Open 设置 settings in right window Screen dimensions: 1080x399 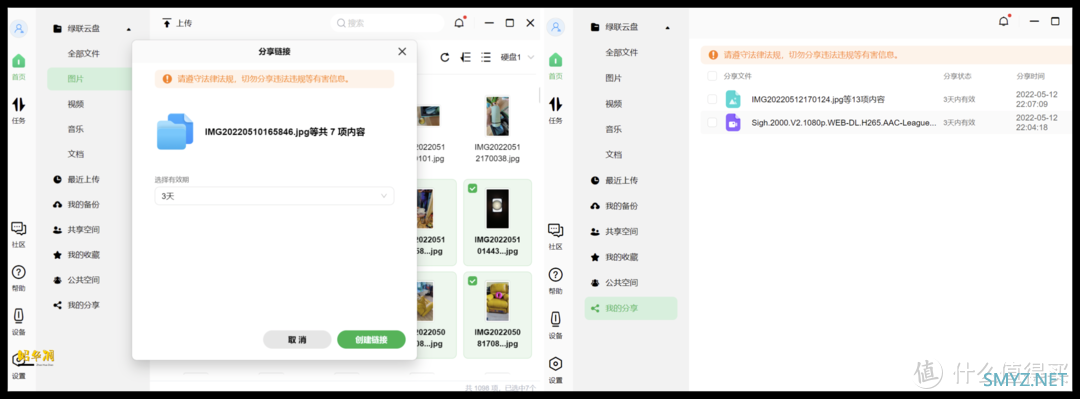point(555,370)
